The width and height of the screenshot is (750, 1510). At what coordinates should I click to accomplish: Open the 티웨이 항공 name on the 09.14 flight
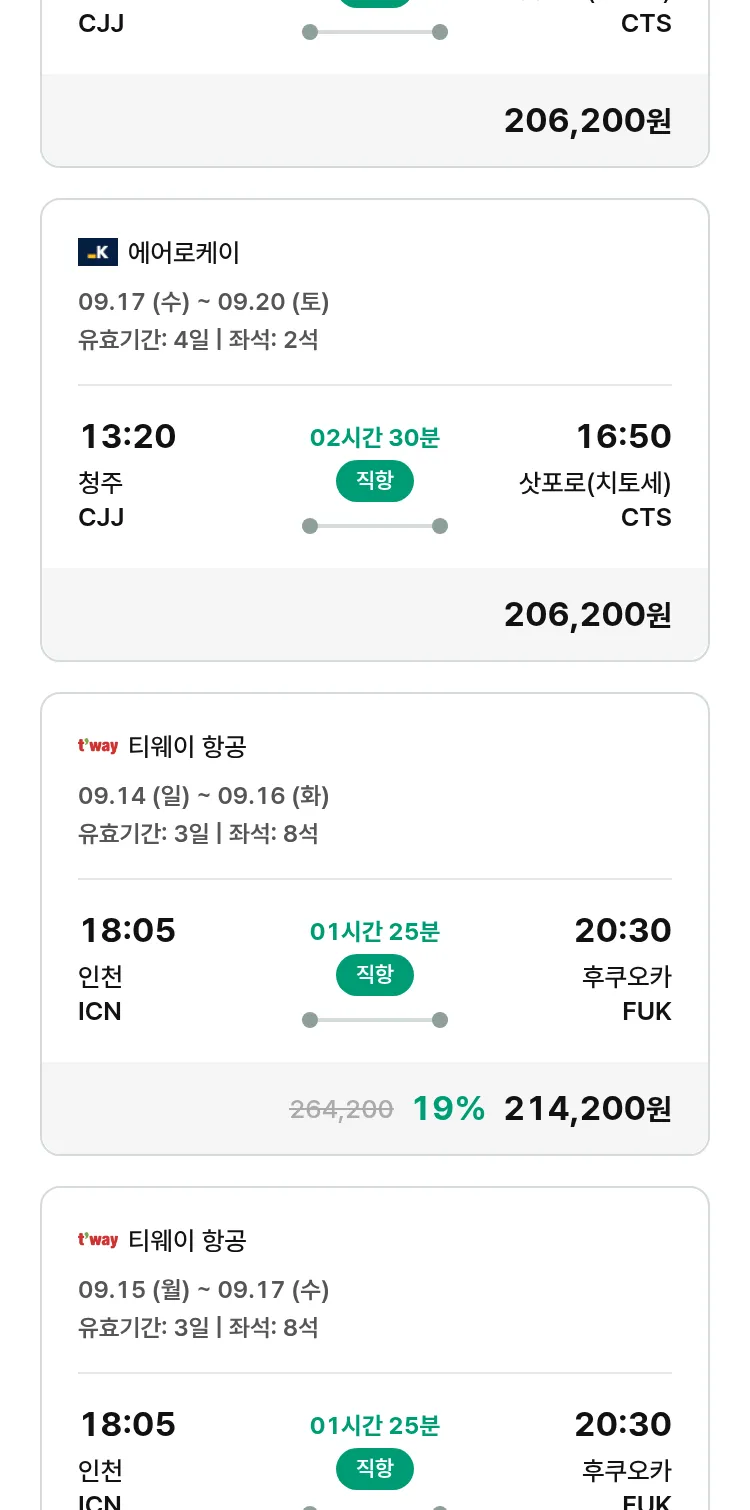[187, 746]
